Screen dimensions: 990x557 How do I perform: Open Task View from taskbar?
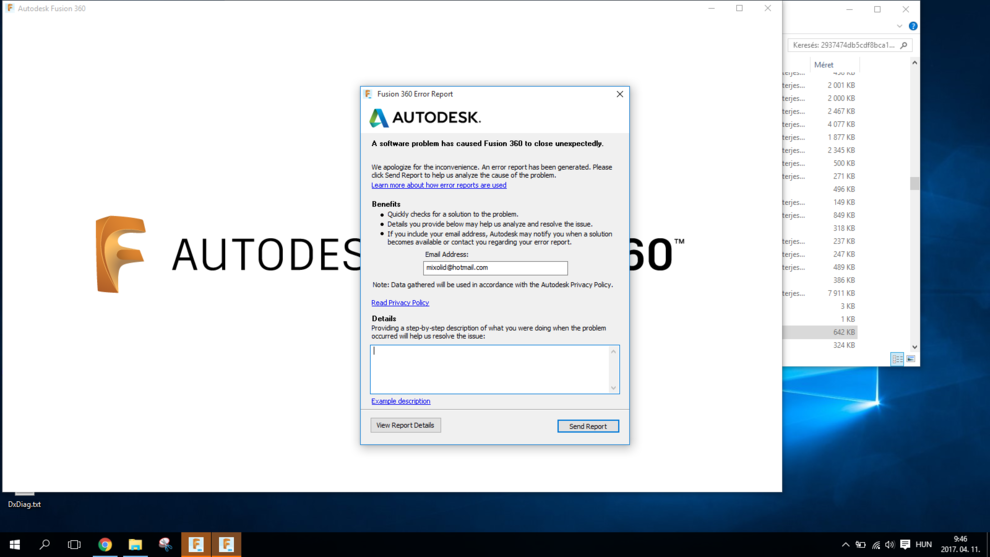(x=75, y=544)
